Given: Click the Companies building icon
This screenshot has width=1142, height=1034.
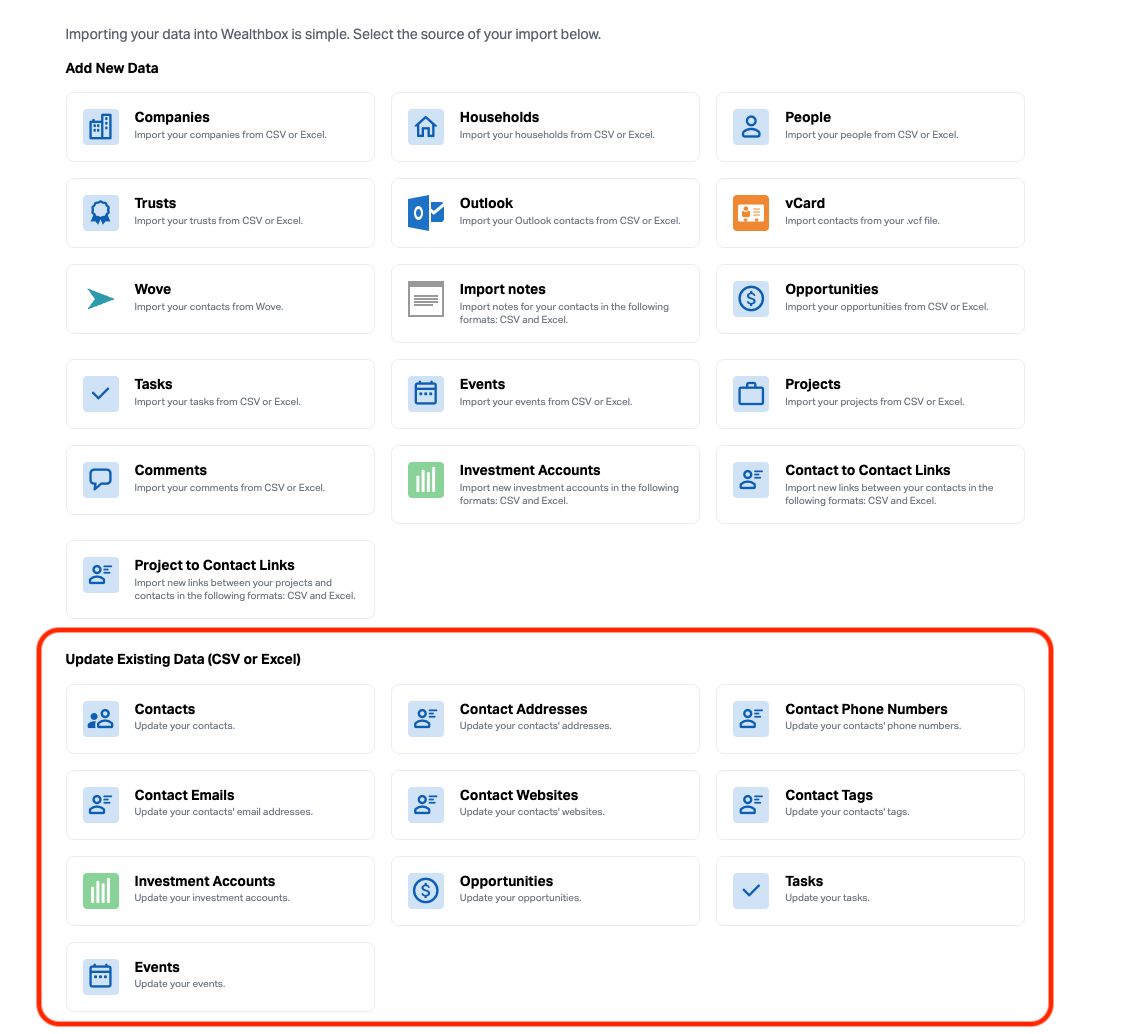Looking at the screenshot, I should [x=100, y=127].
